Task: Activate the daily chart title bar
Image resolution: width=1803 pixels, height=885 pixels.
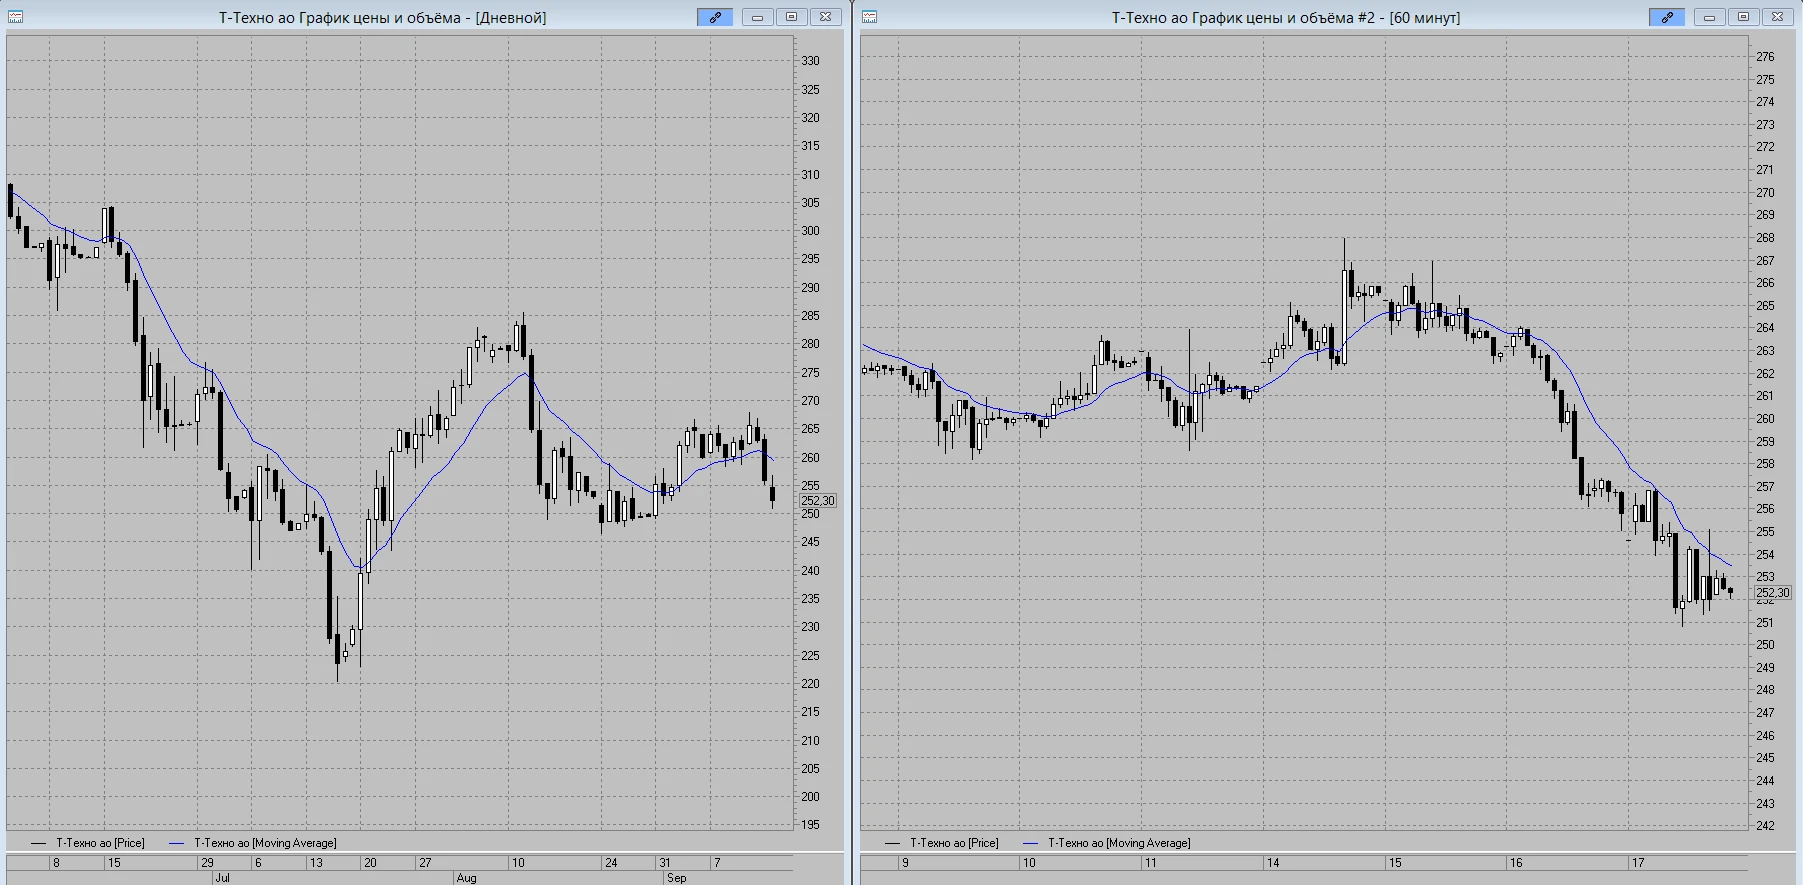Action: tap(382, 17)
